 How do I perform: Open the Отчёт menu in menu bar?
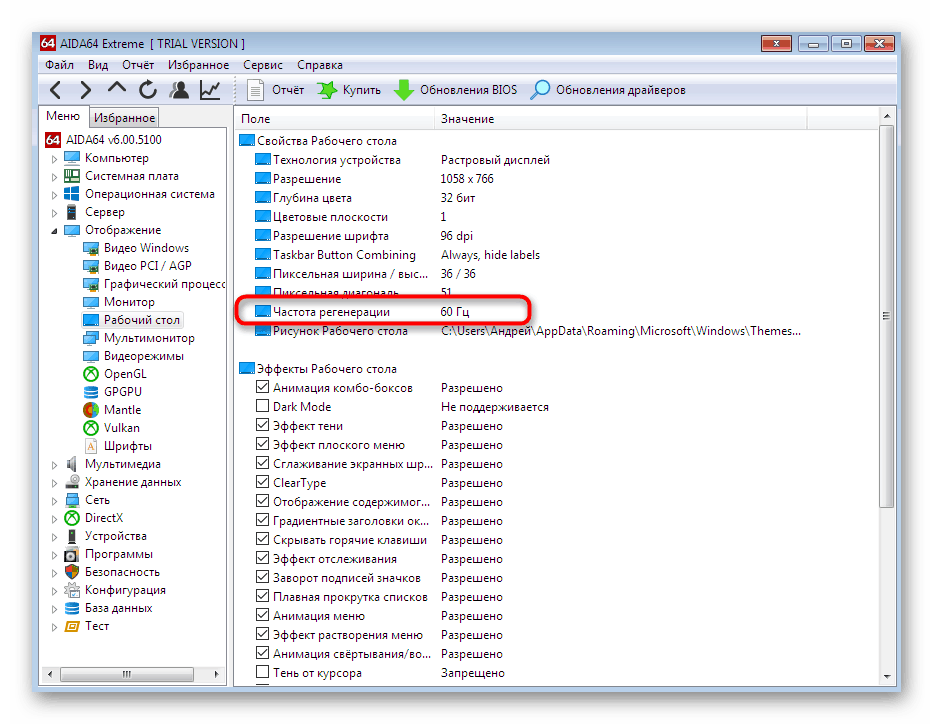(x=138, y=65)
